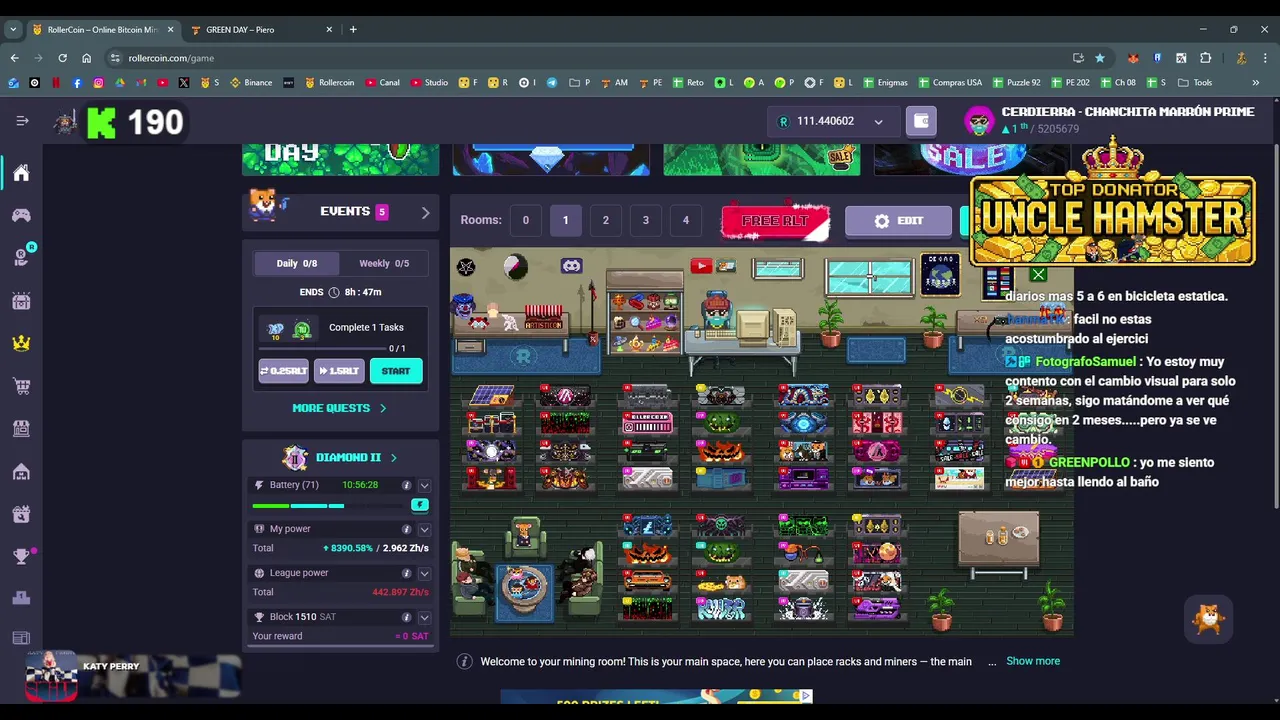Open the MetaMask fox extension

(x=1133, y=58)
